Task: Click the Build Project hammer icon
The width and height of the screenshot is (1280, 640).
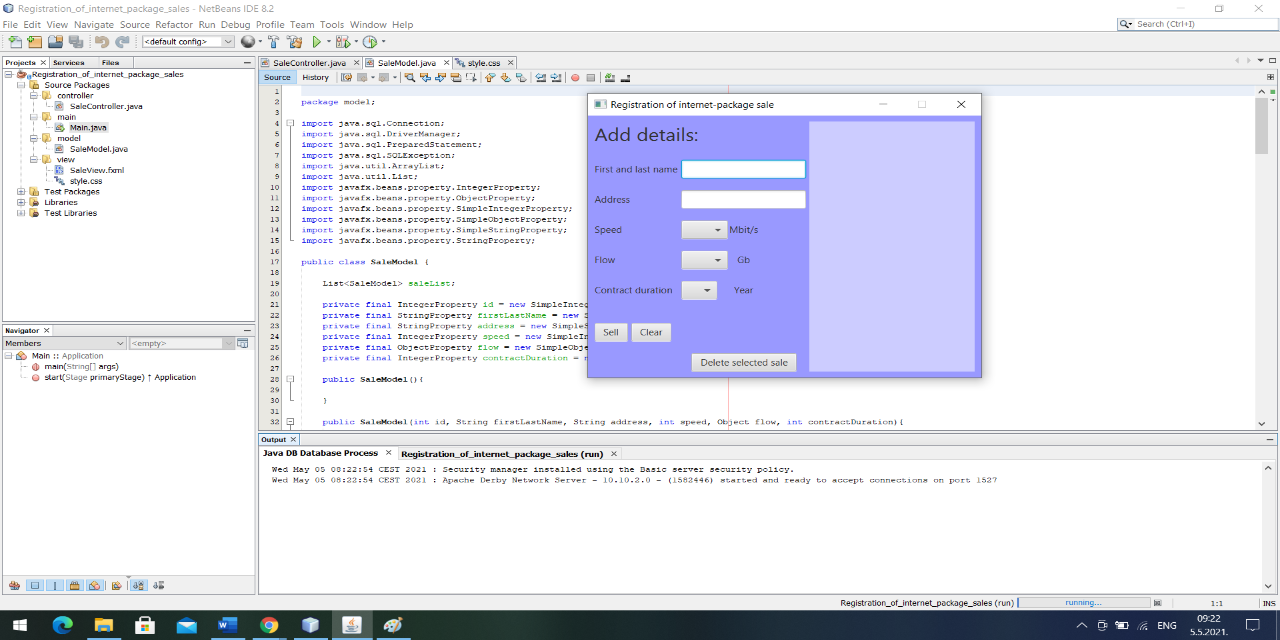Action: click(274, 42)
